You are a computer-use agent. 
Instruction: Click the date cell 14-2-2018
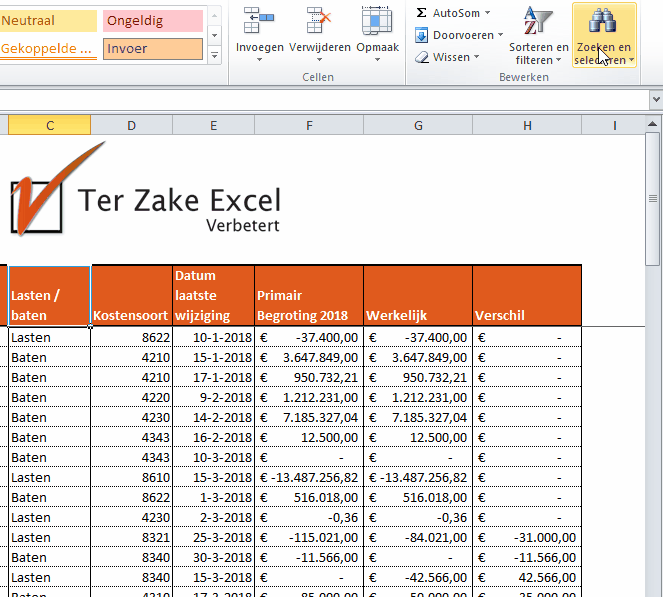pos(214,418)
